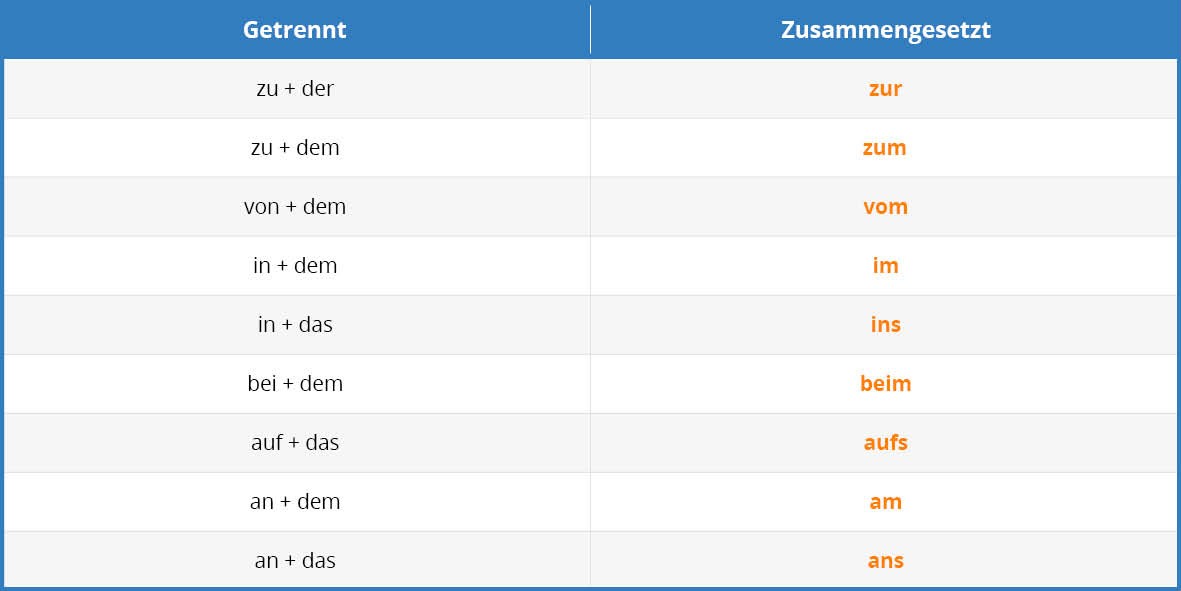The width and height of the screenshot is (1181, 591).
Task: Click the 'auf + das' entry
Action: click(x=294, y=442)
